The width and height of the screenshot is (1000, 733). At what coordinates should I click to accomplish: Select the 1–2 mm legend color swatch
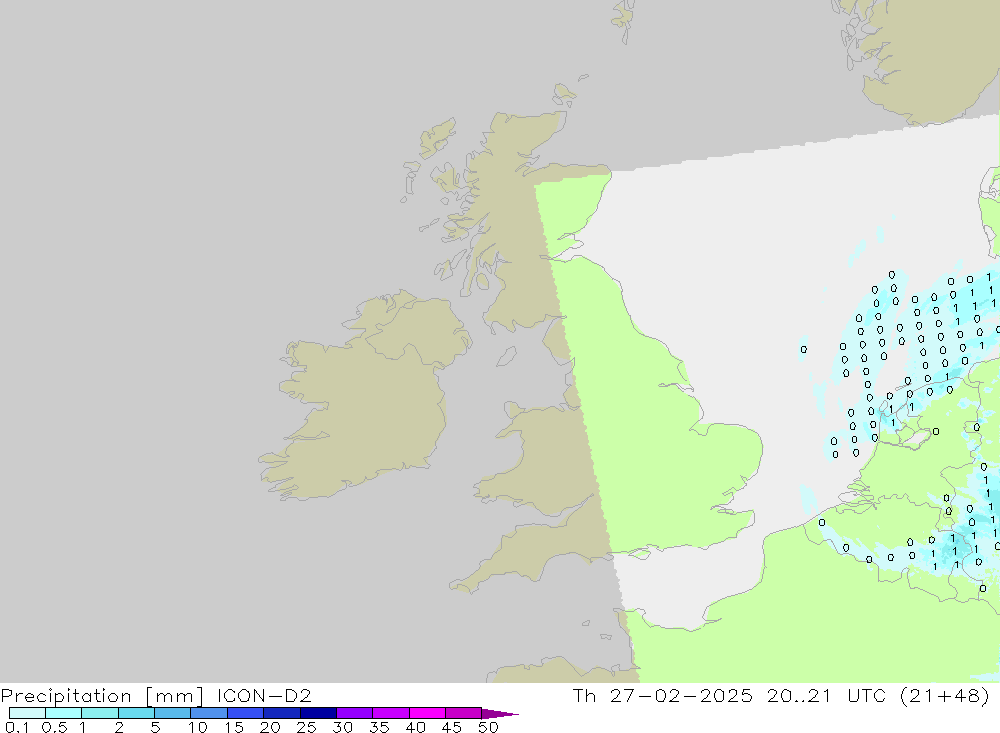(99, 713)
